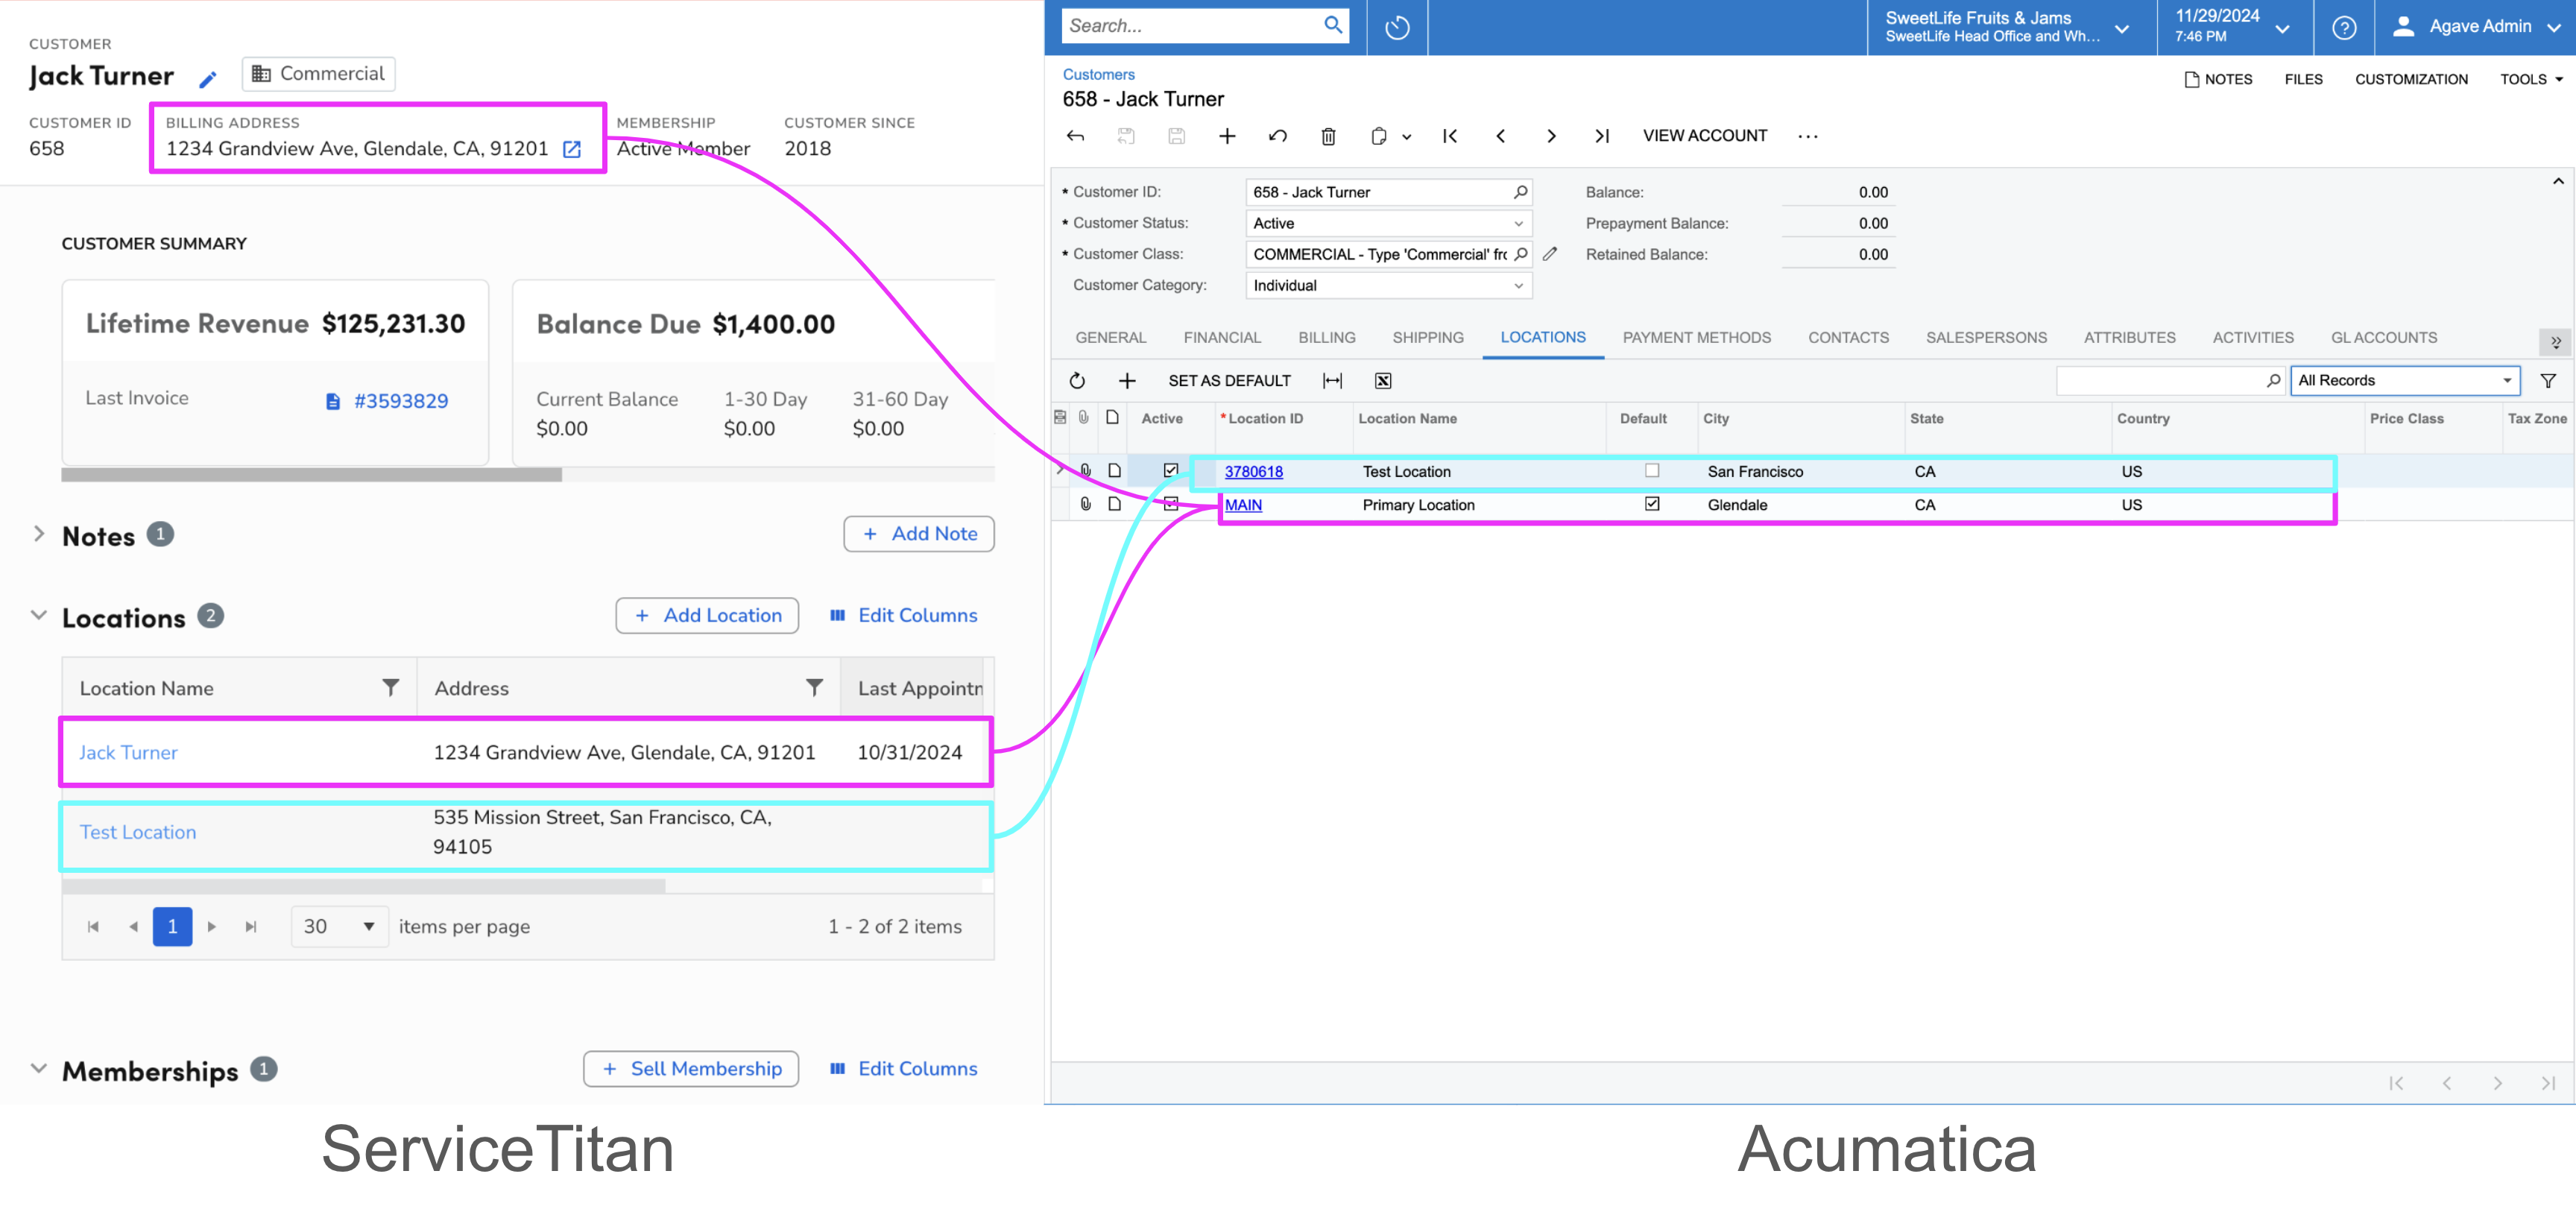Screen dimensions: 2576x1209
Task: Open the business date 11/29/2024 dropdown
Action: [2234, 27]
